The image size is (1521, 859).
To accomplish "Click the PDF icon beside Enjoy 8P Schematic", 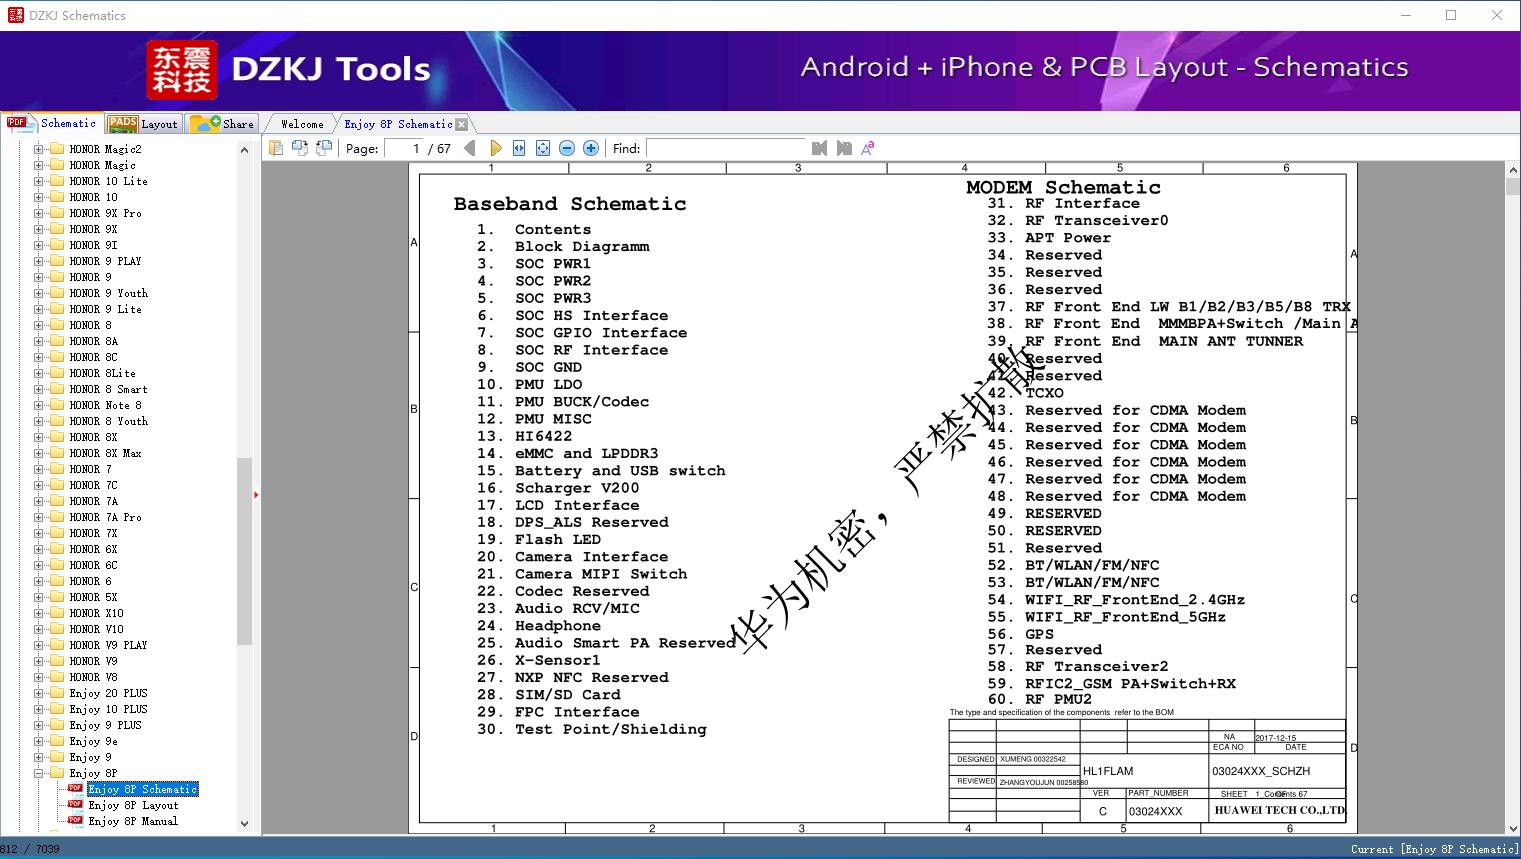I will (x=75, y=789).
